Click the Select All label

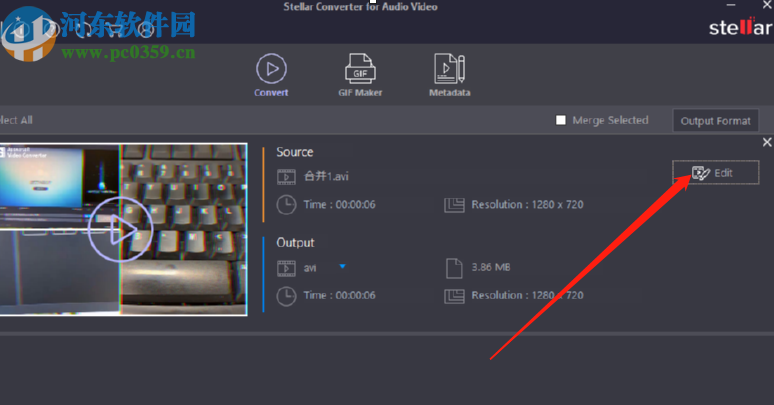tap(16, 120)
